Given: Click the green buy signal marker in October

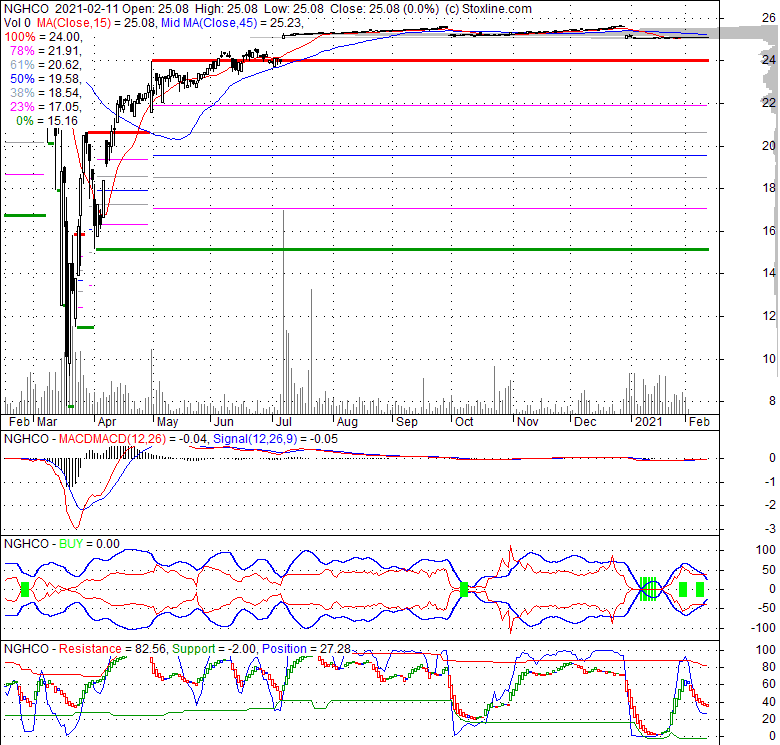Looking at the screenshot, I should 464,590.
